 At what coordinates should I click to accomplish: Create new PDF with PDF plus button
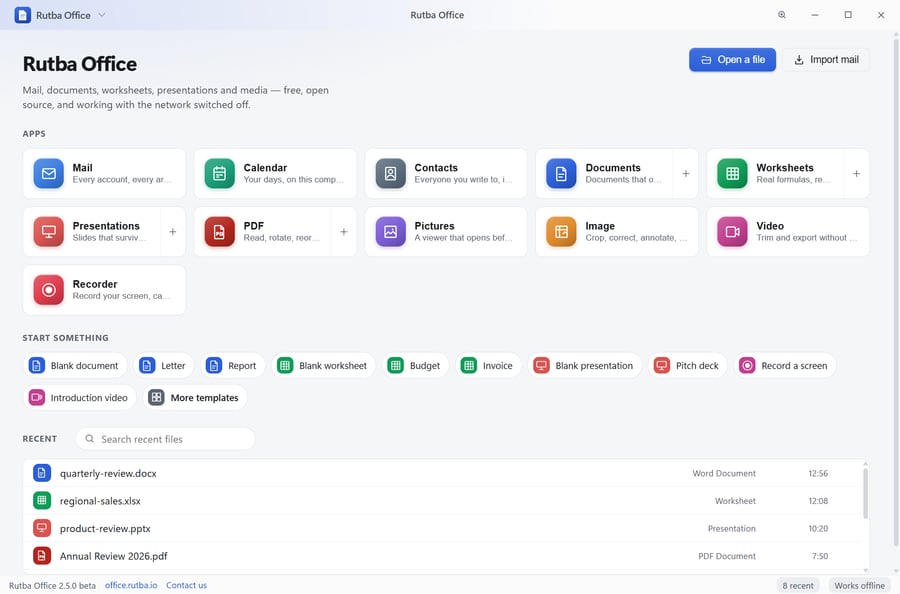344,232
